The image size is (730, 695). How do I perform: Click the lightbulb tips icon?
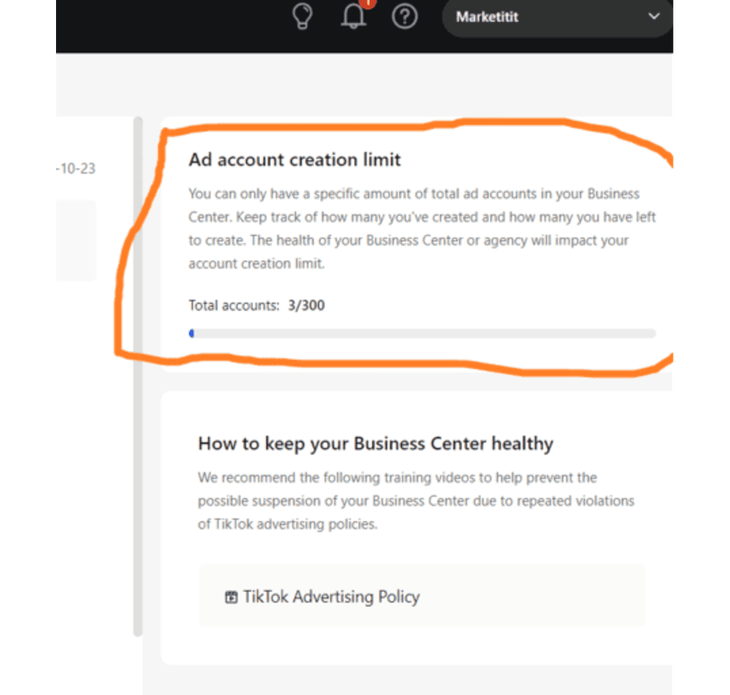(x=302, y=17)
